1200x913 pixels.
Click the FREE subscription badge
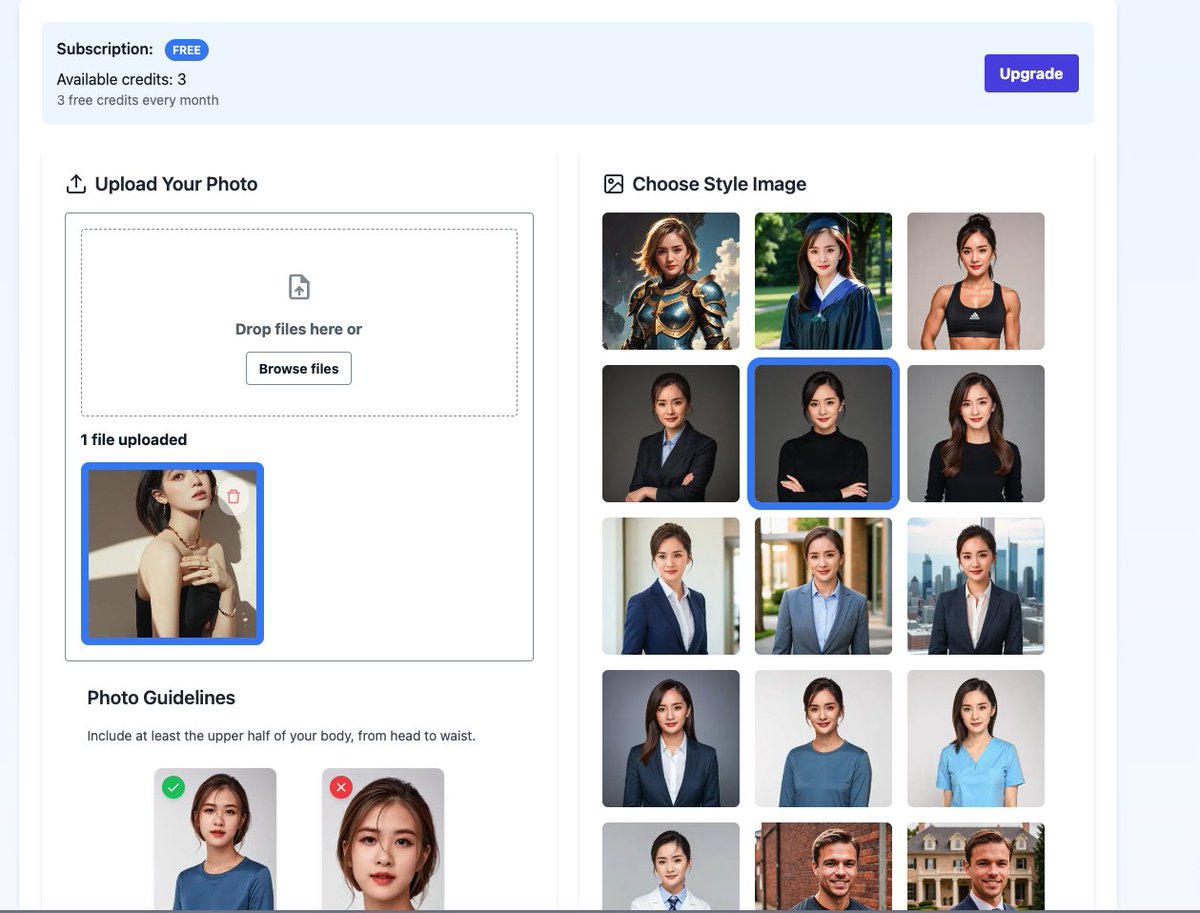coord(187,50)
